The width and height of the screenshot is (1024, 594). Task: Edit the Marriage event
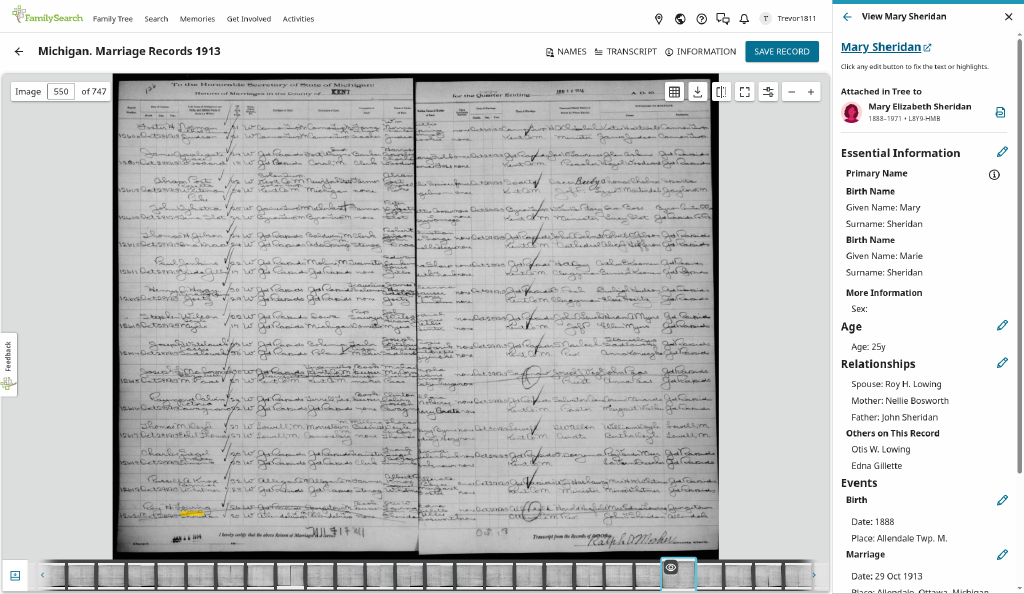1002,555
